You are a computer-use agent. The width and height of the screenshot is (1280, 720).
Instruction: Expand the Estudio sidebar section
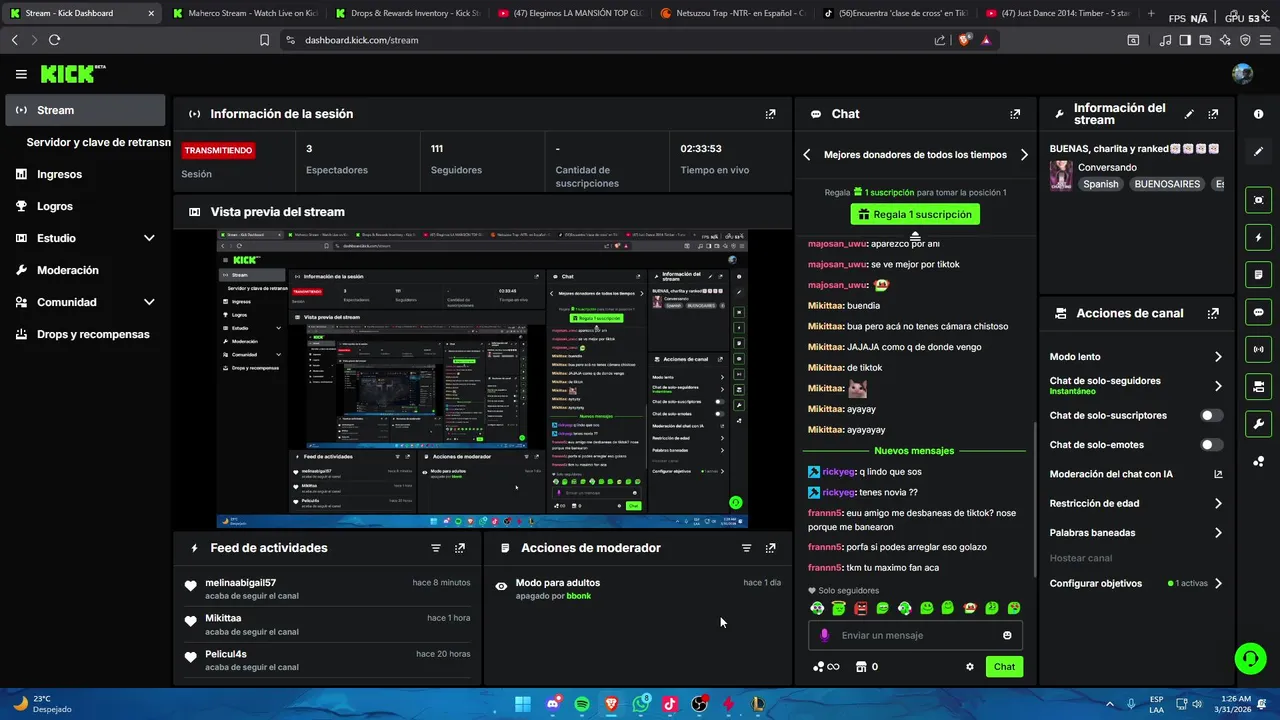coord(149,238)
